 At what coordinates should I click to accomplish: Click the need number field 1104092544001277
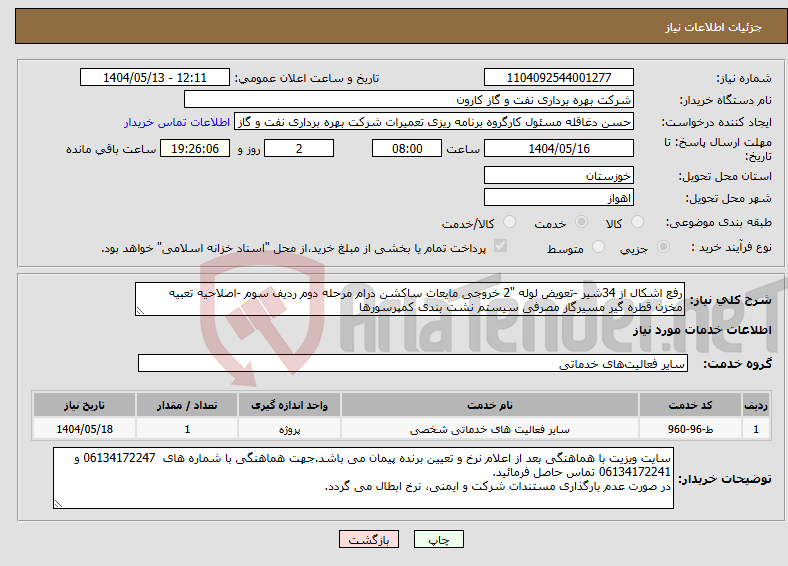click(558, 77)
